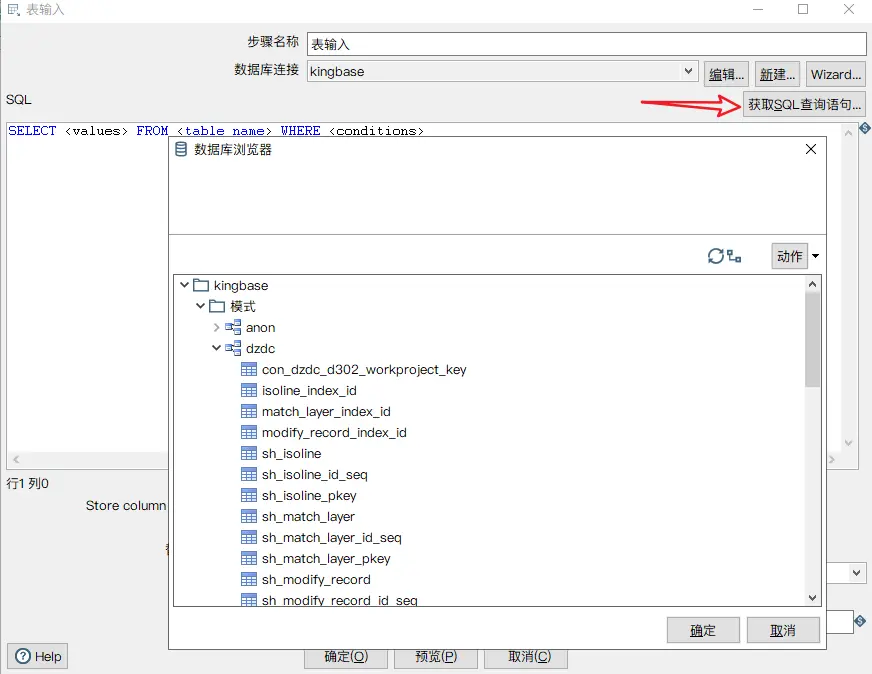
Task: Expand the anon schema node
Action: coord(216,327)
